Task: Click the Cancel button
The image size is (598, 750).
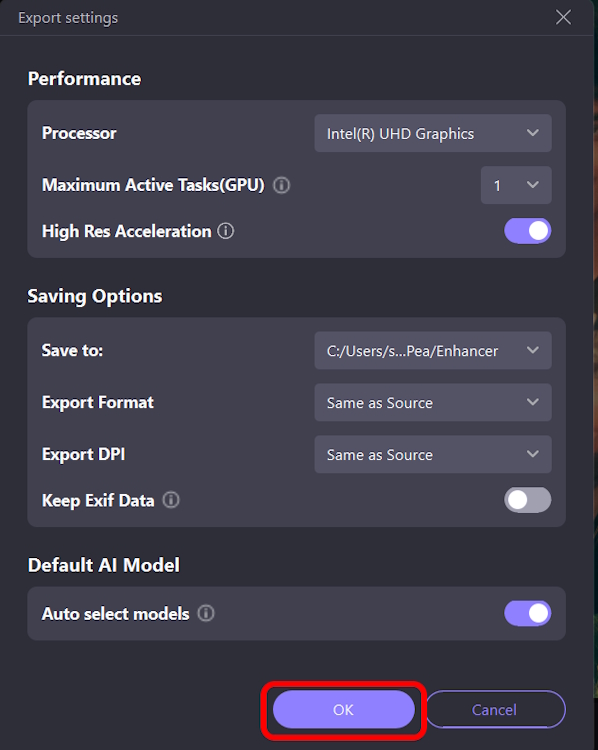Action: [x=495, y=709]
